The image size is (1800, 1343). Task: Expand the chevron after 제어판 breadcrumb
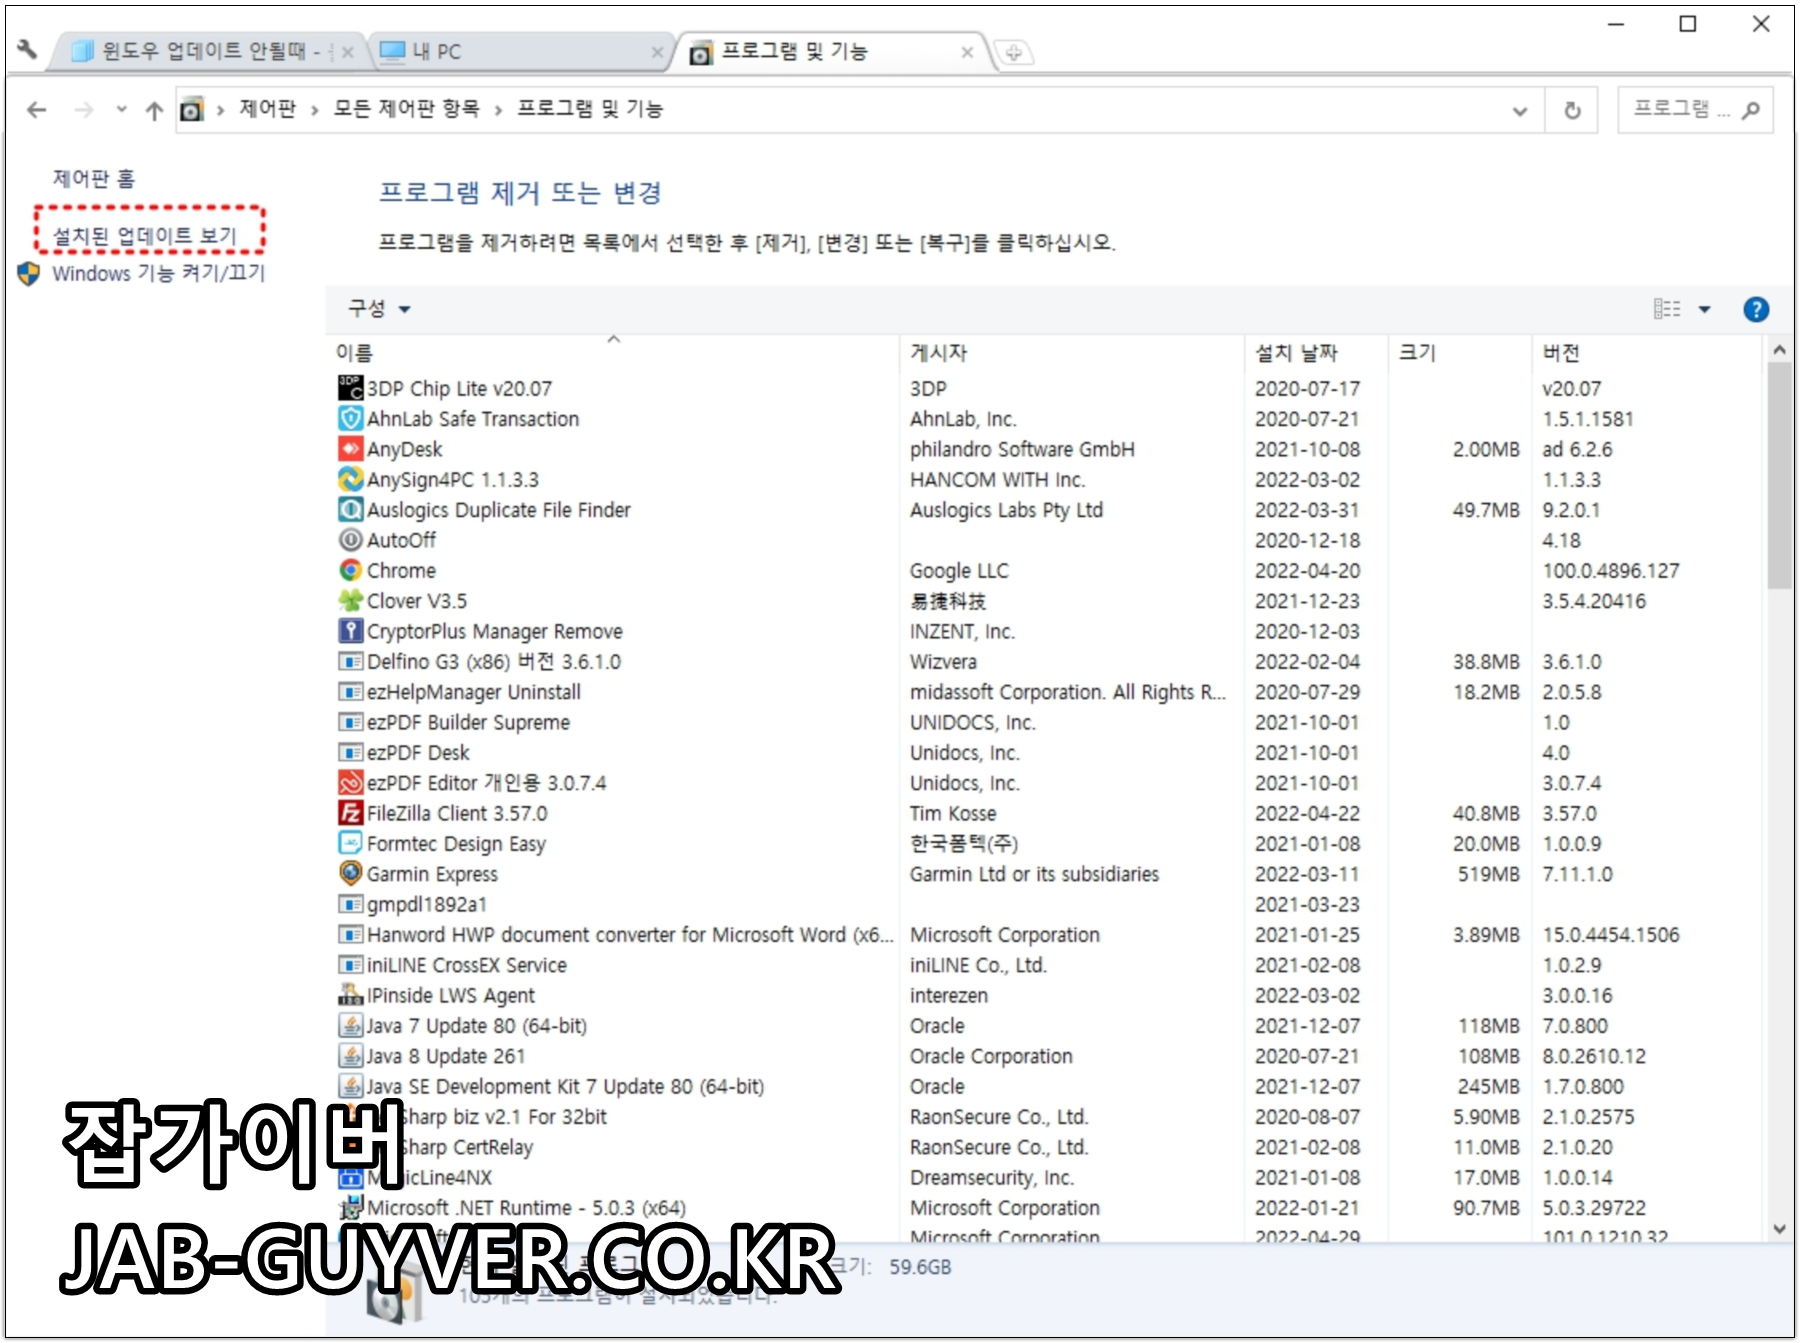(314, 110)
